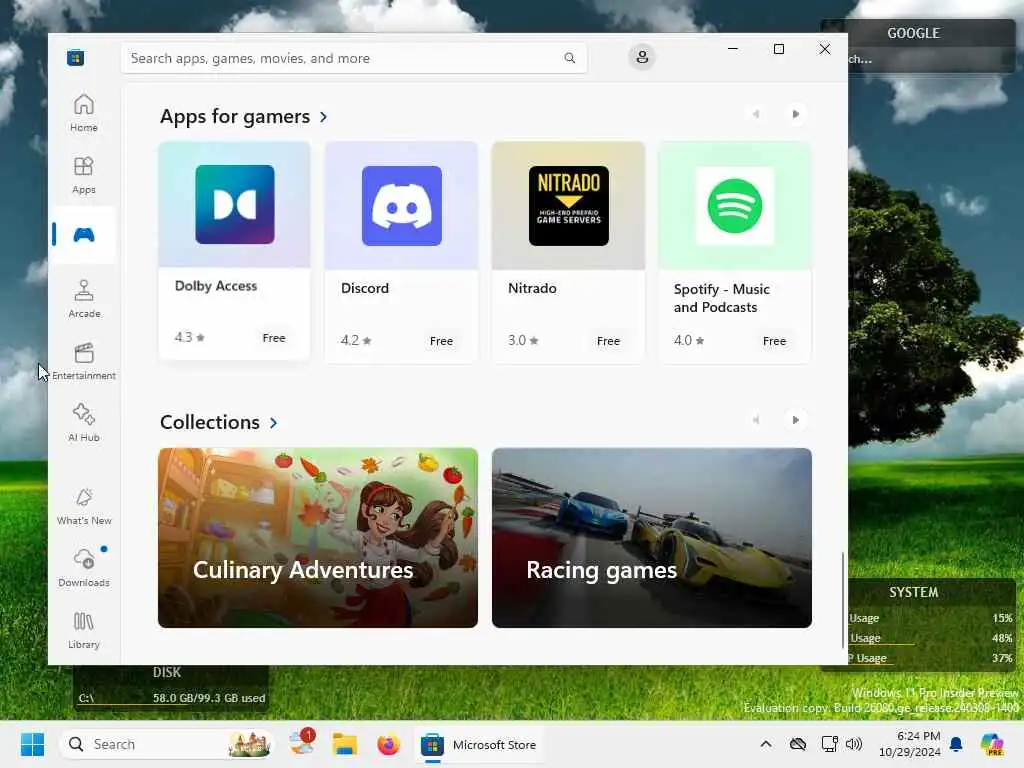Open Culinary Adventures collection
1024x768 pixels.
(318, 537)
